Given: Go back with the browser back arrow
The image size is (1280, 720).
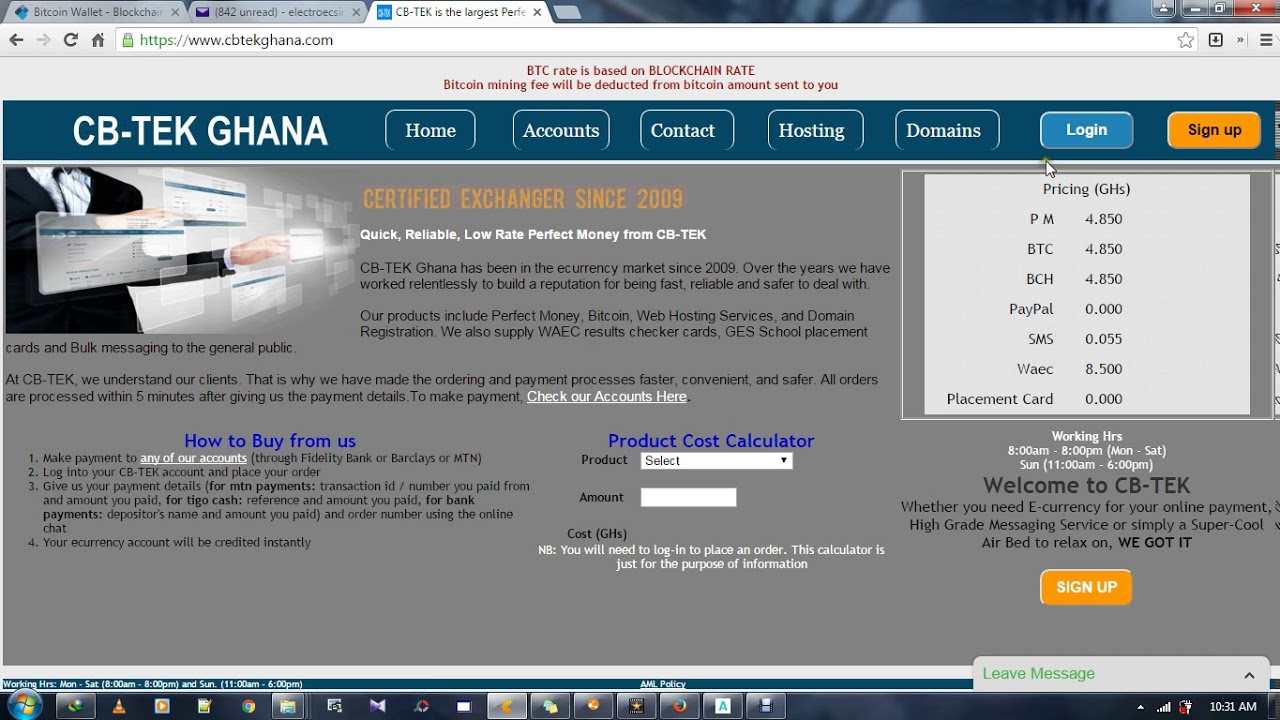Looking at the screenshot, I should click(x=16, y=40).
